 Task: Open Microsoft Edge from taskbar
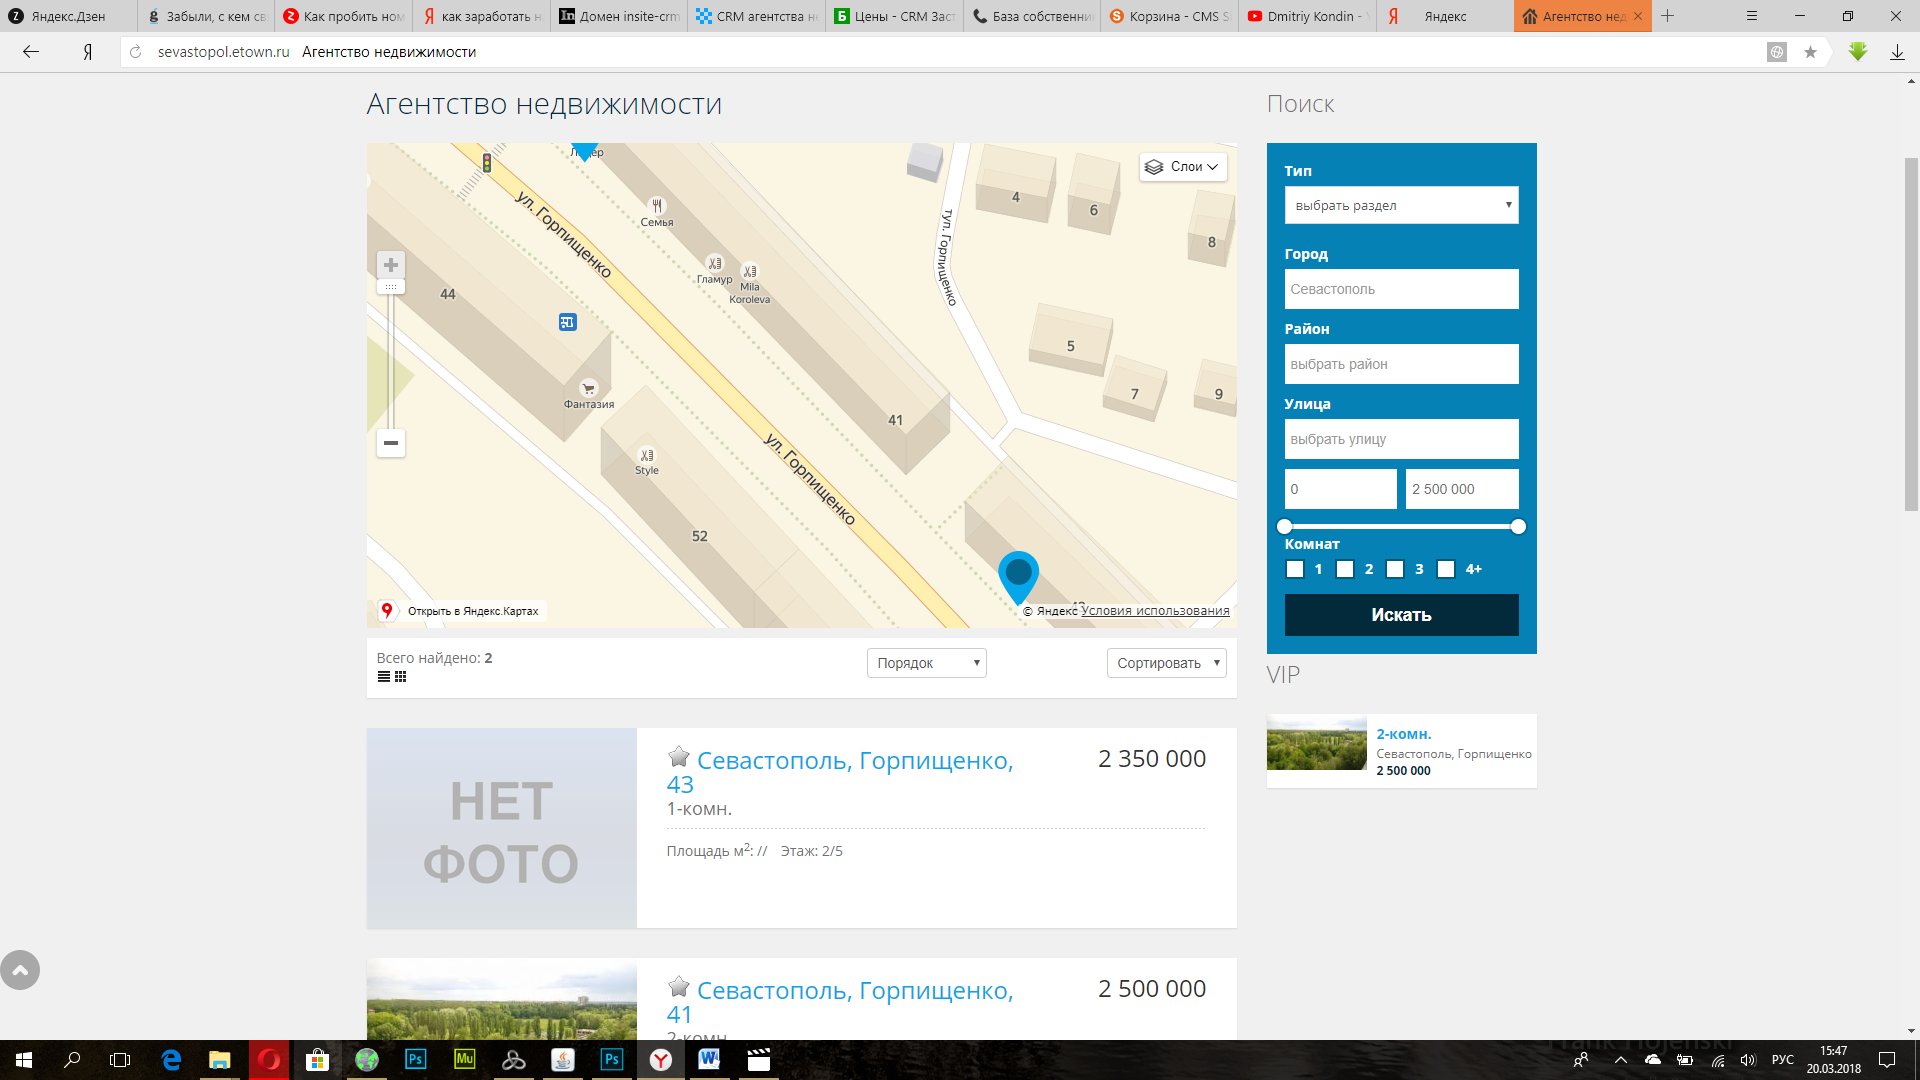point(171,1060)
